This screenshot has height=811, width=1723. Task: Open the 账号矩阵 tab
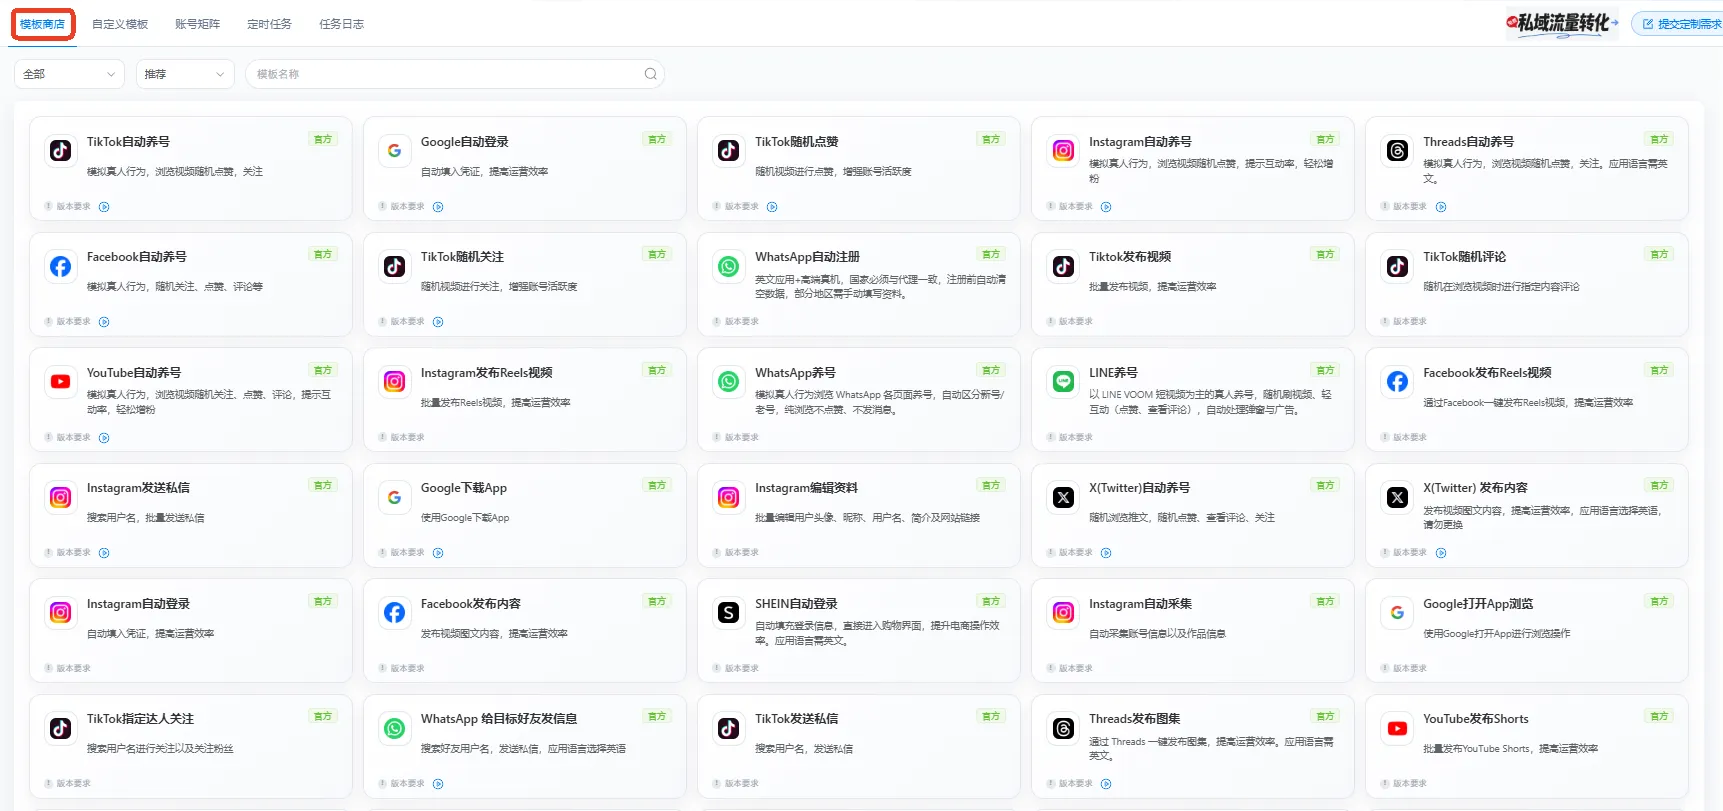click(x=197, y=24)
